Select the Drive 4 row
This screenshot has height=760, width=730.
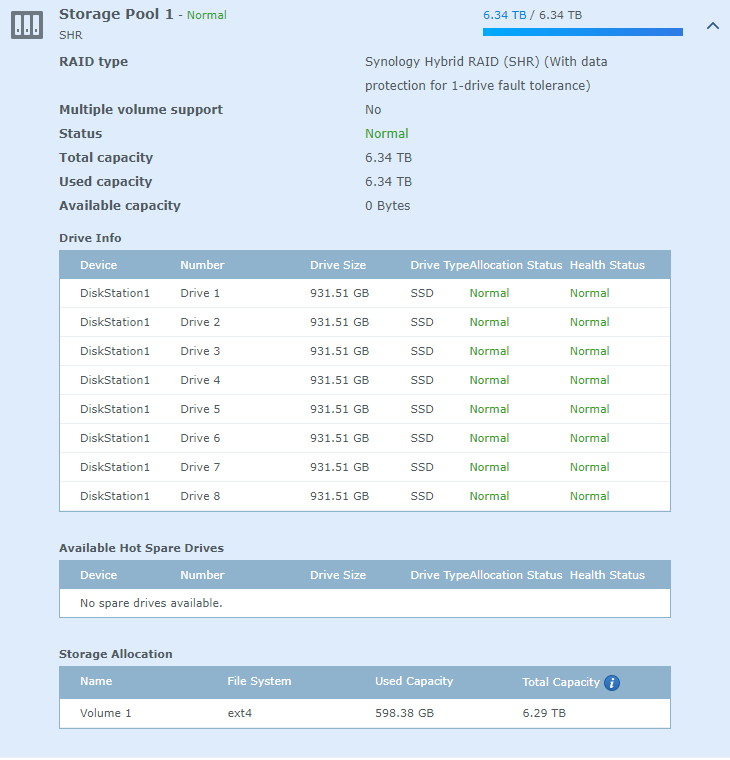[364, 380]
